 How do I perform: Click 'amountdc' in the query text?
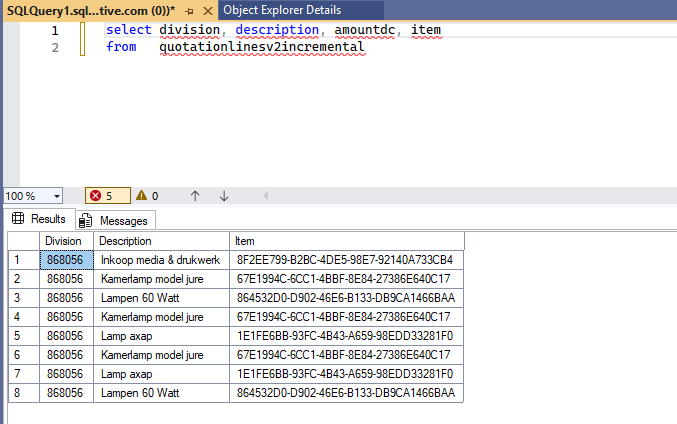coord(364,30)
